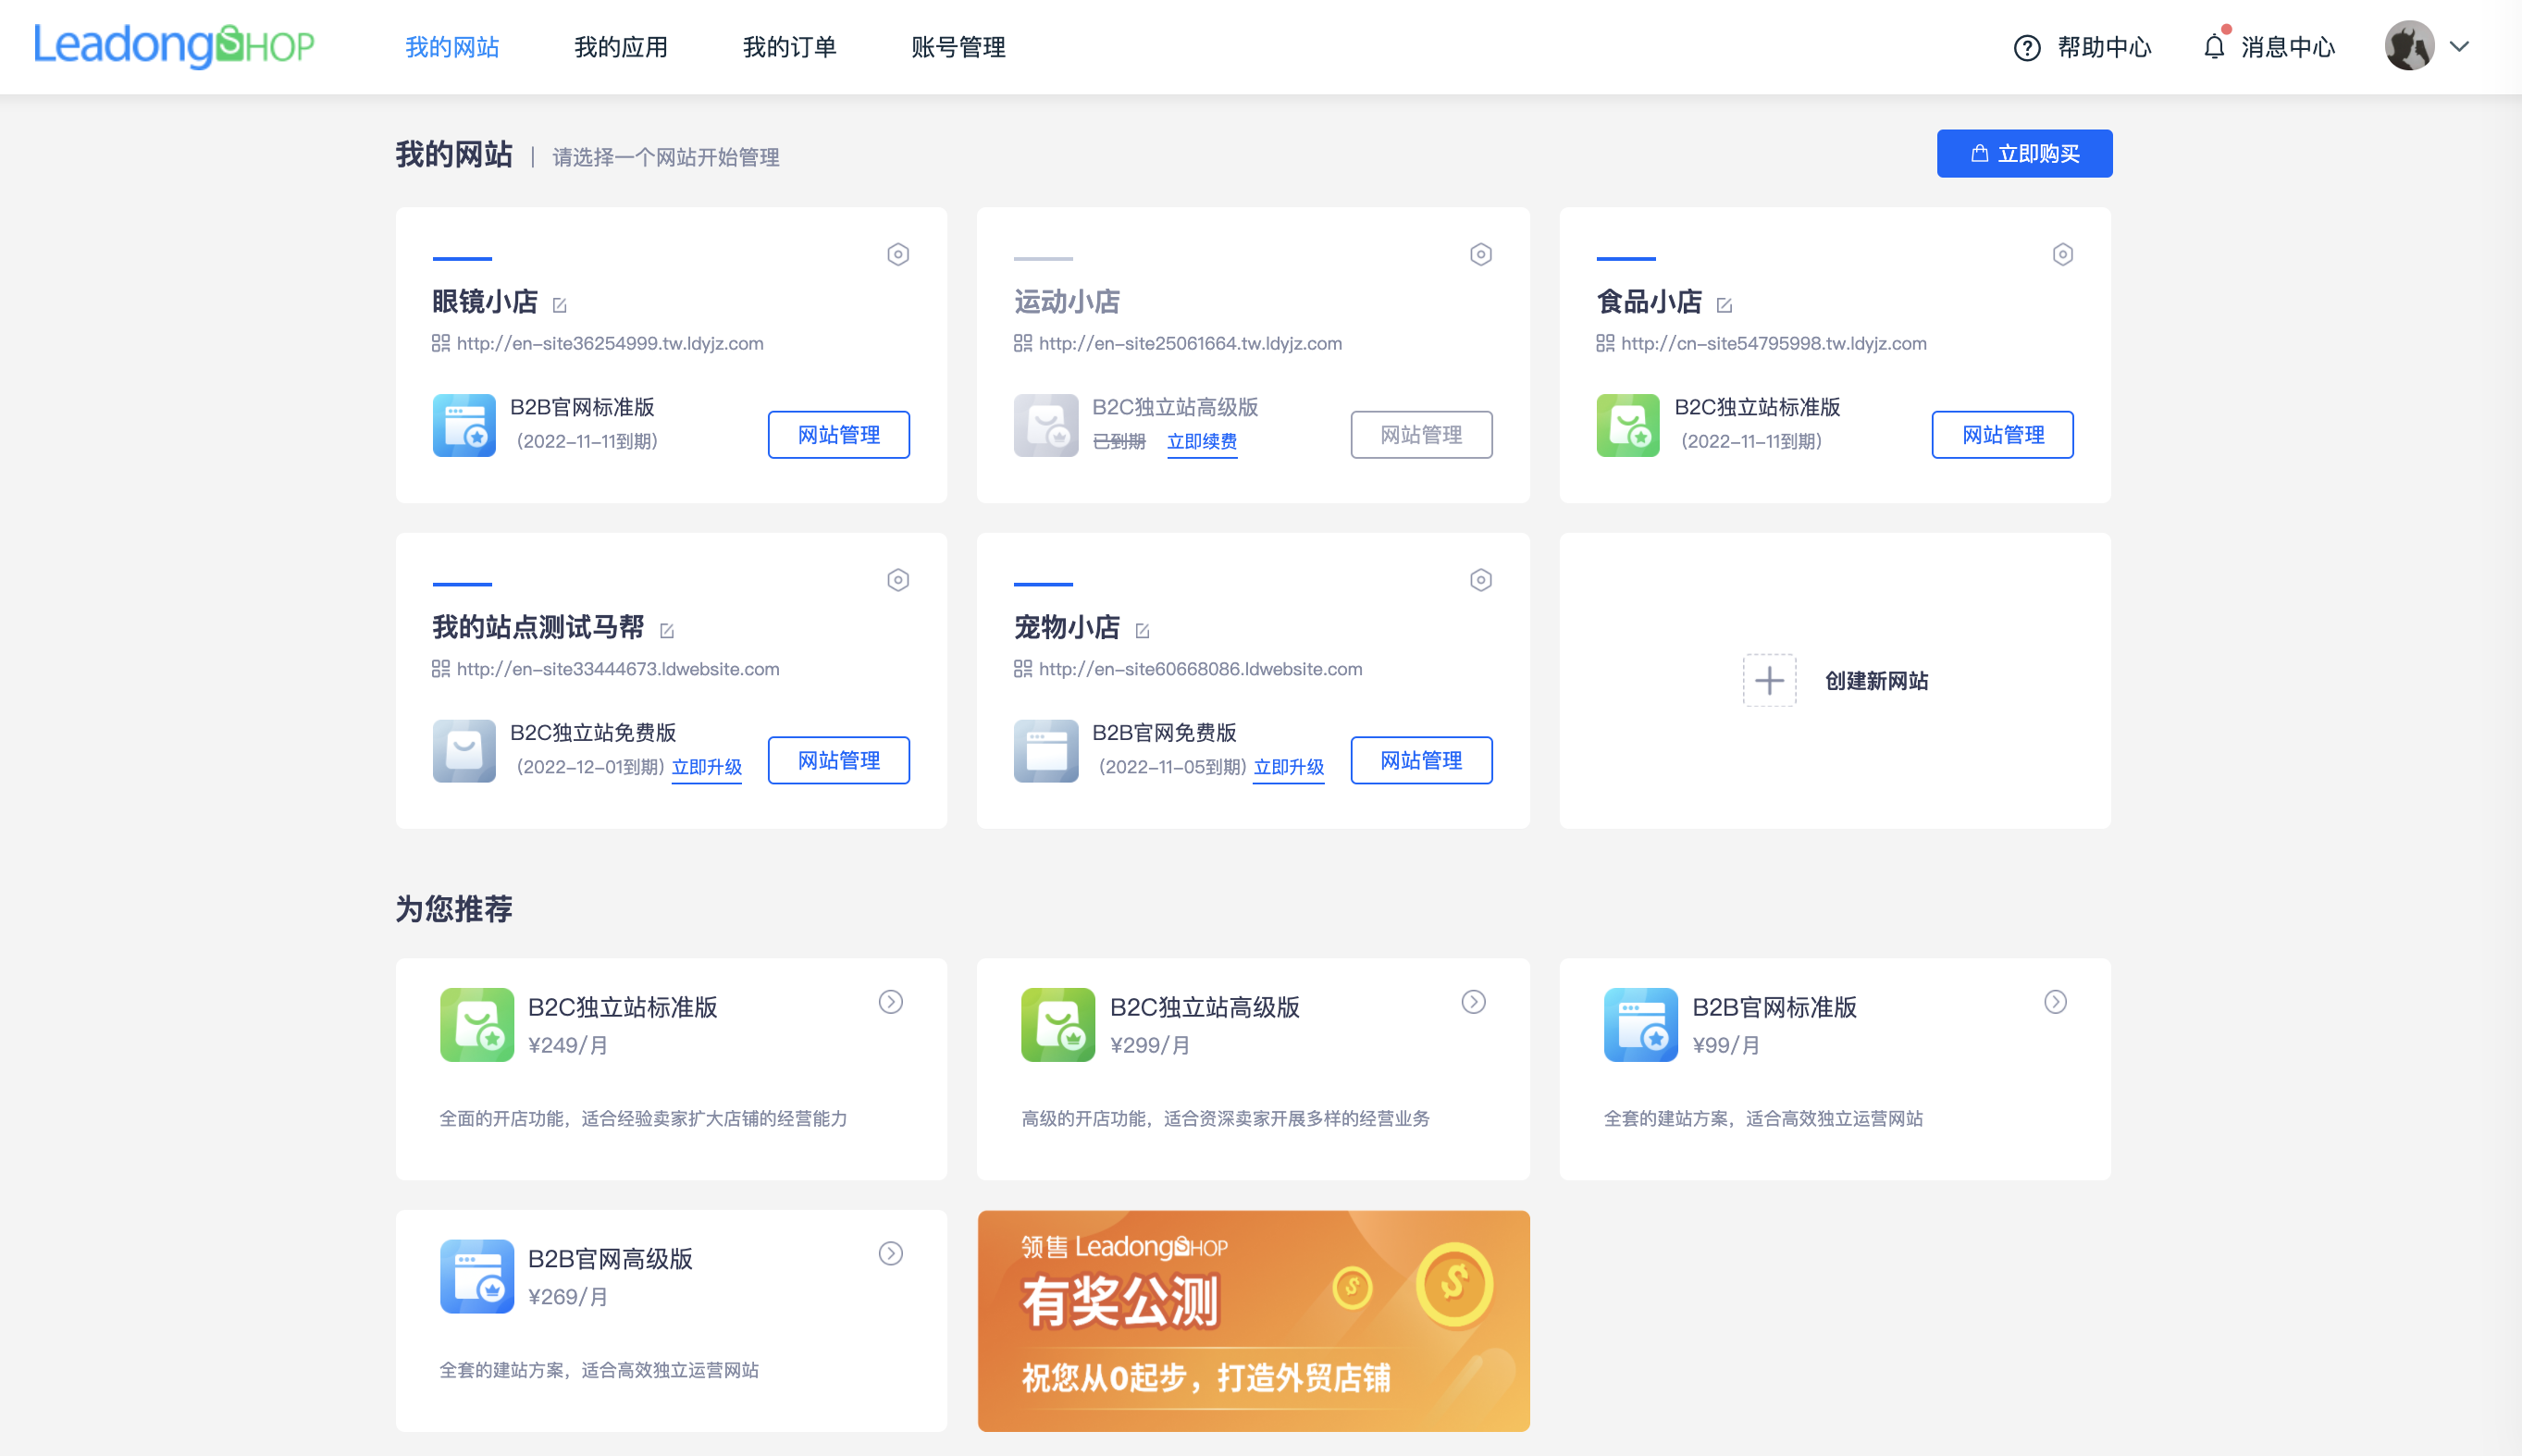Click the 立即购买 button
The image size is (2522, 1456).
2024,153
